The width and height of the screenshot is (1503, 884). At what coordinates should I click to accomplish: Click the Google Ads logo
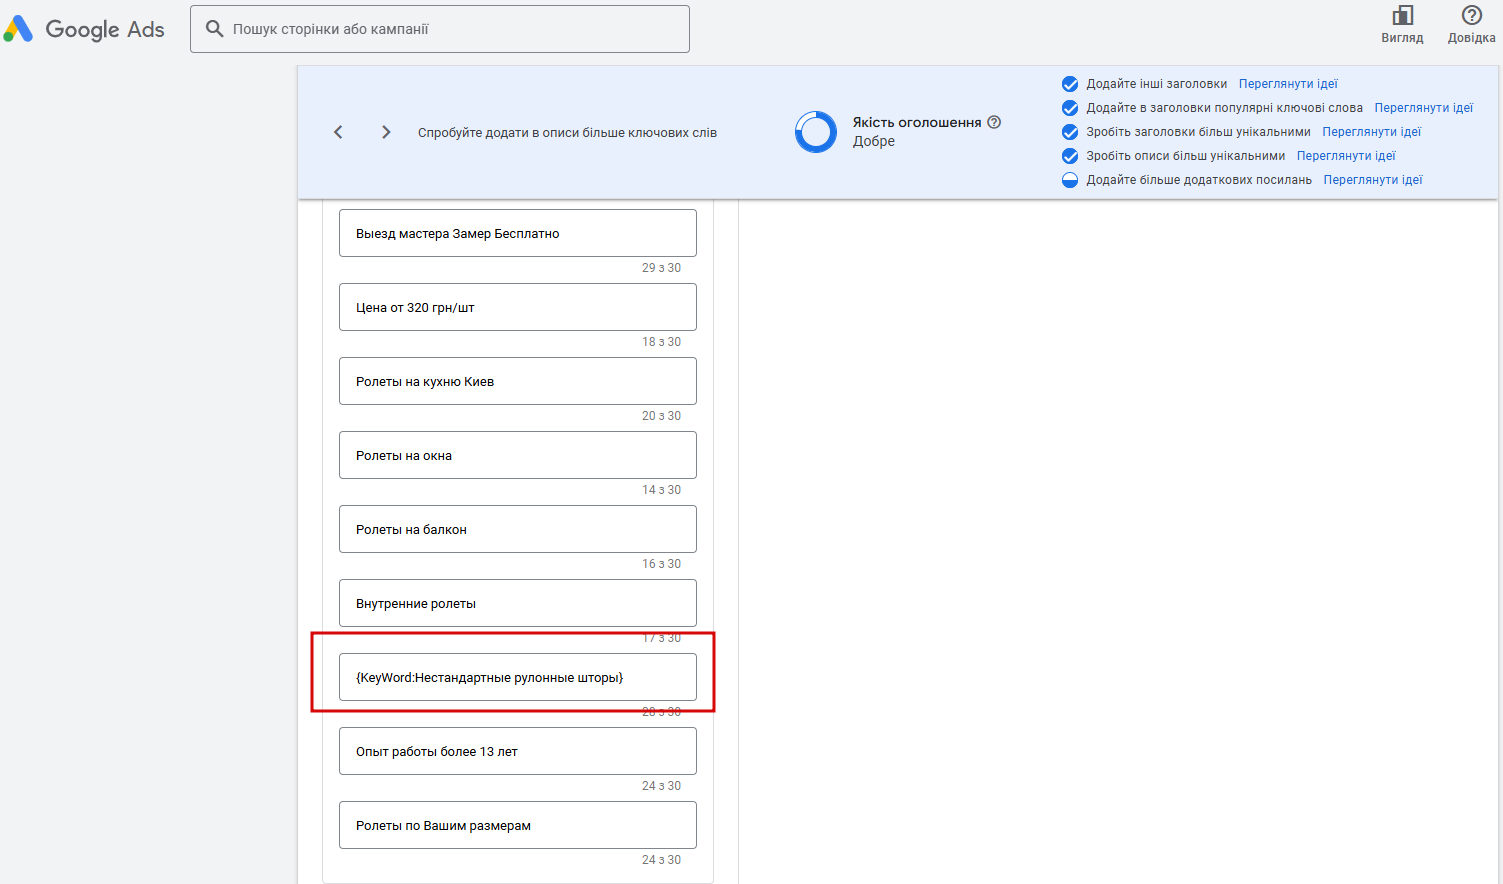point(83,29)
